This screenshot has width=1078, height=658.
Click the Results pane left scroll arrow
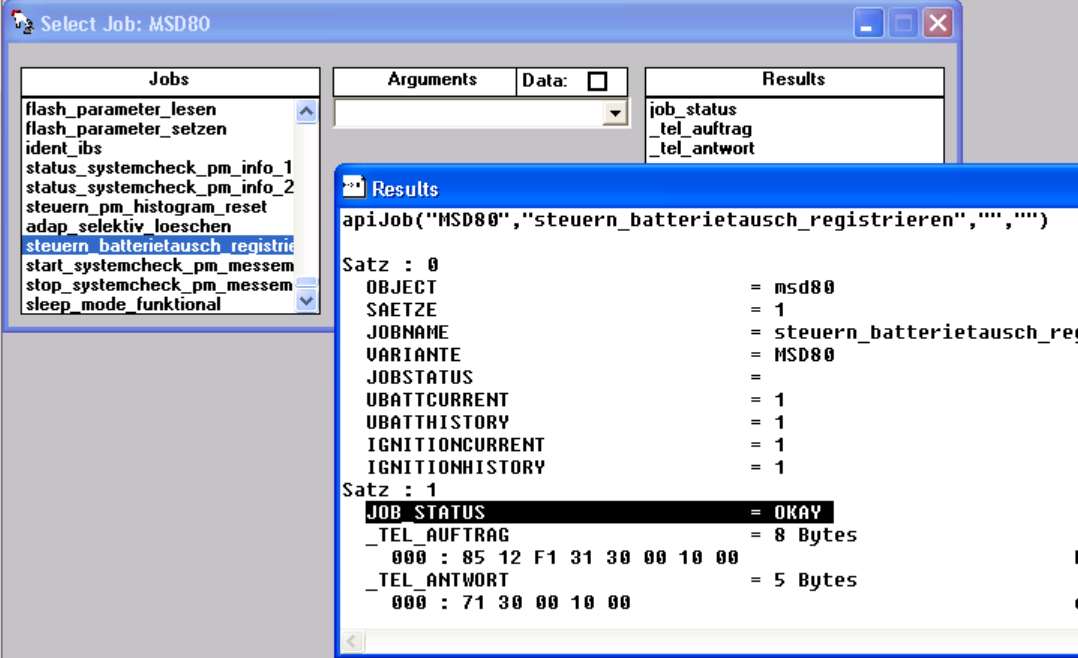pos(352,641)
